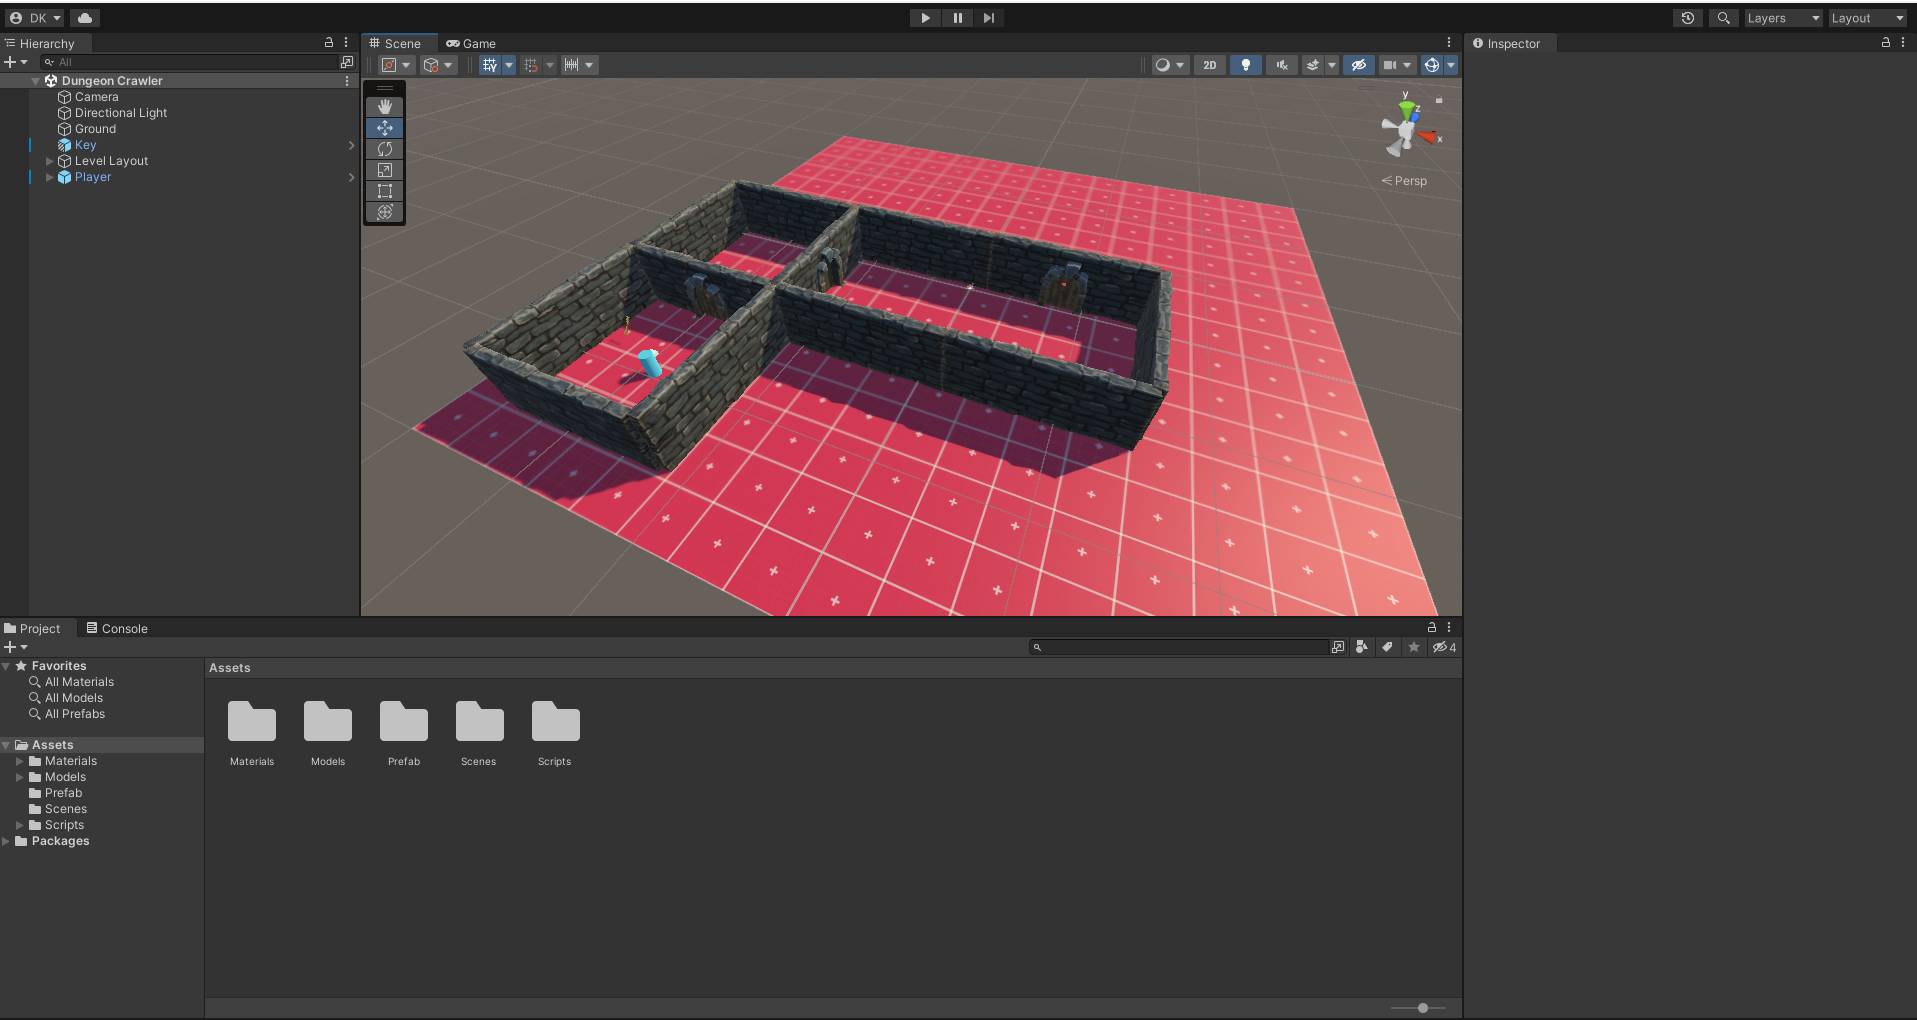
Task: Open the Layout dropdown
Action: (x=1867, y=18)
